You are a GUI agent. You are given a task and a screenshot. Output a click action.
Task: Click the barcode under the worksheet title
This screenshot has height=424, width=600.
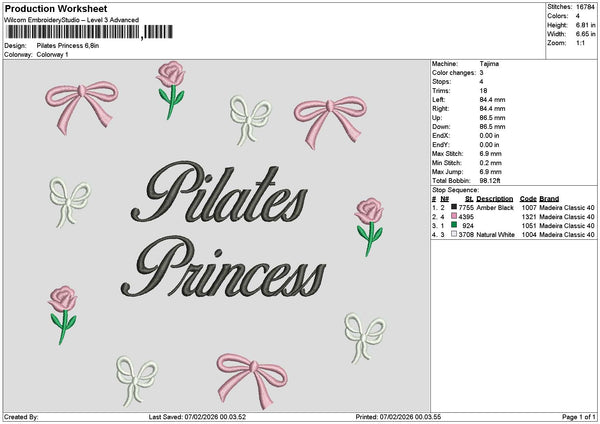click(75, 33)
